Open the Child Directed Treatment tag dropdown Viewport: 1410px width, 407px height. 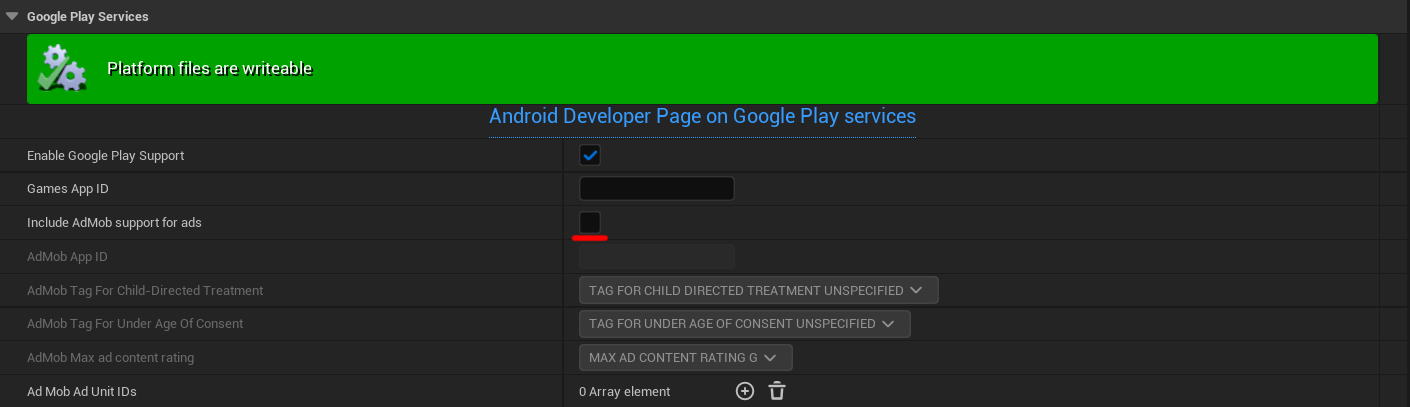[x=758, y=290]
